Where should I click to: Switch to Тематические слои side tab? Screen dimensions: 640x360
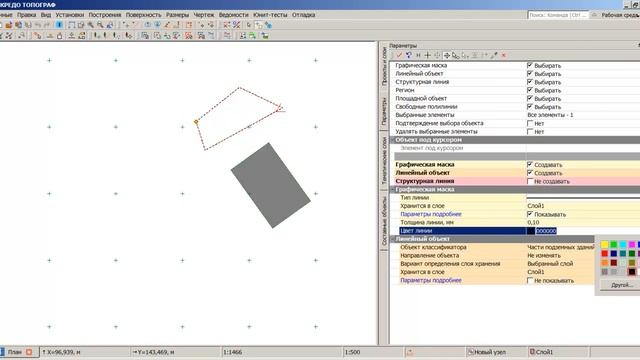pos(384,160)
